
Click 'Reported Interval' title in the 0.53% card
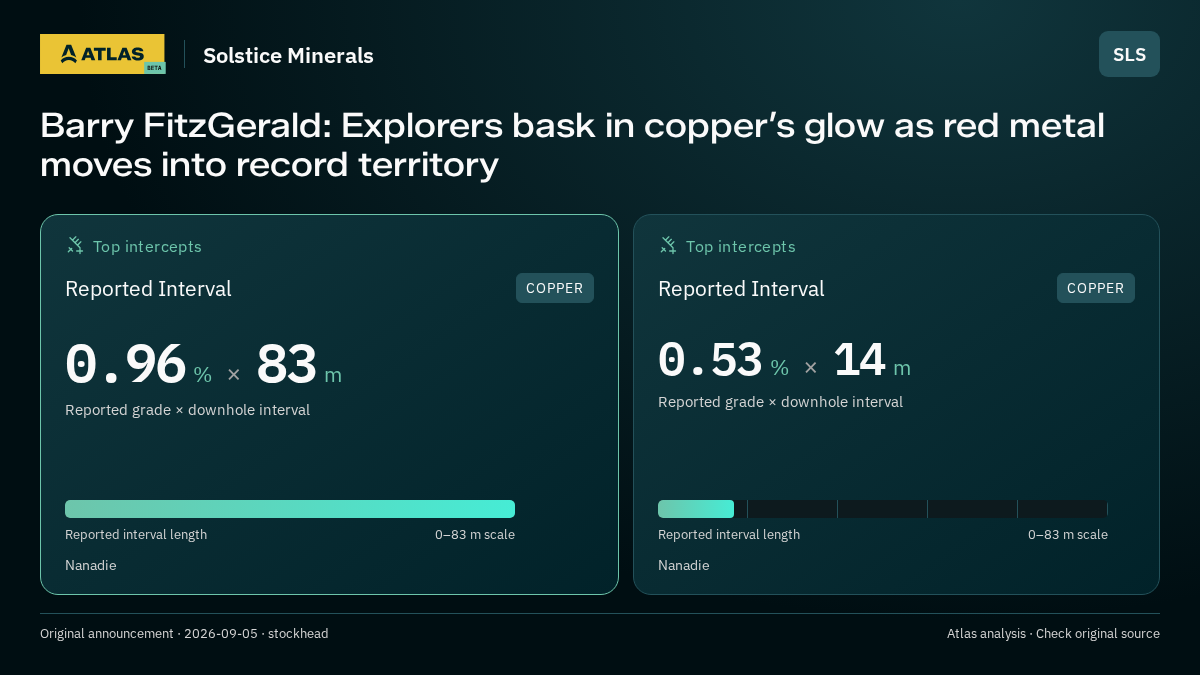click(x=741, y=289)
